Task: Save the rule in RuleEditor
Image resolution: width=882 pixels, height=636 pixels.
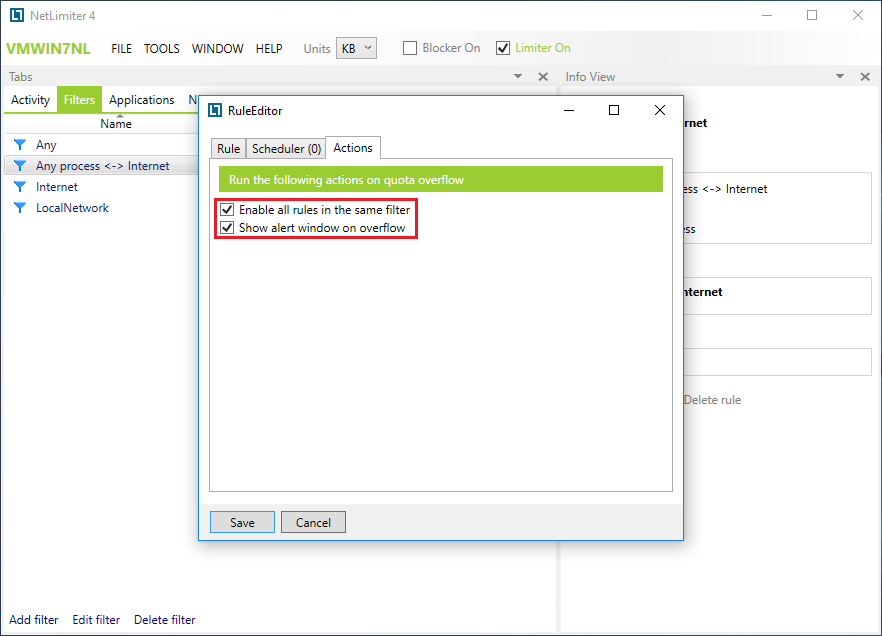Action: click(242, 522)
